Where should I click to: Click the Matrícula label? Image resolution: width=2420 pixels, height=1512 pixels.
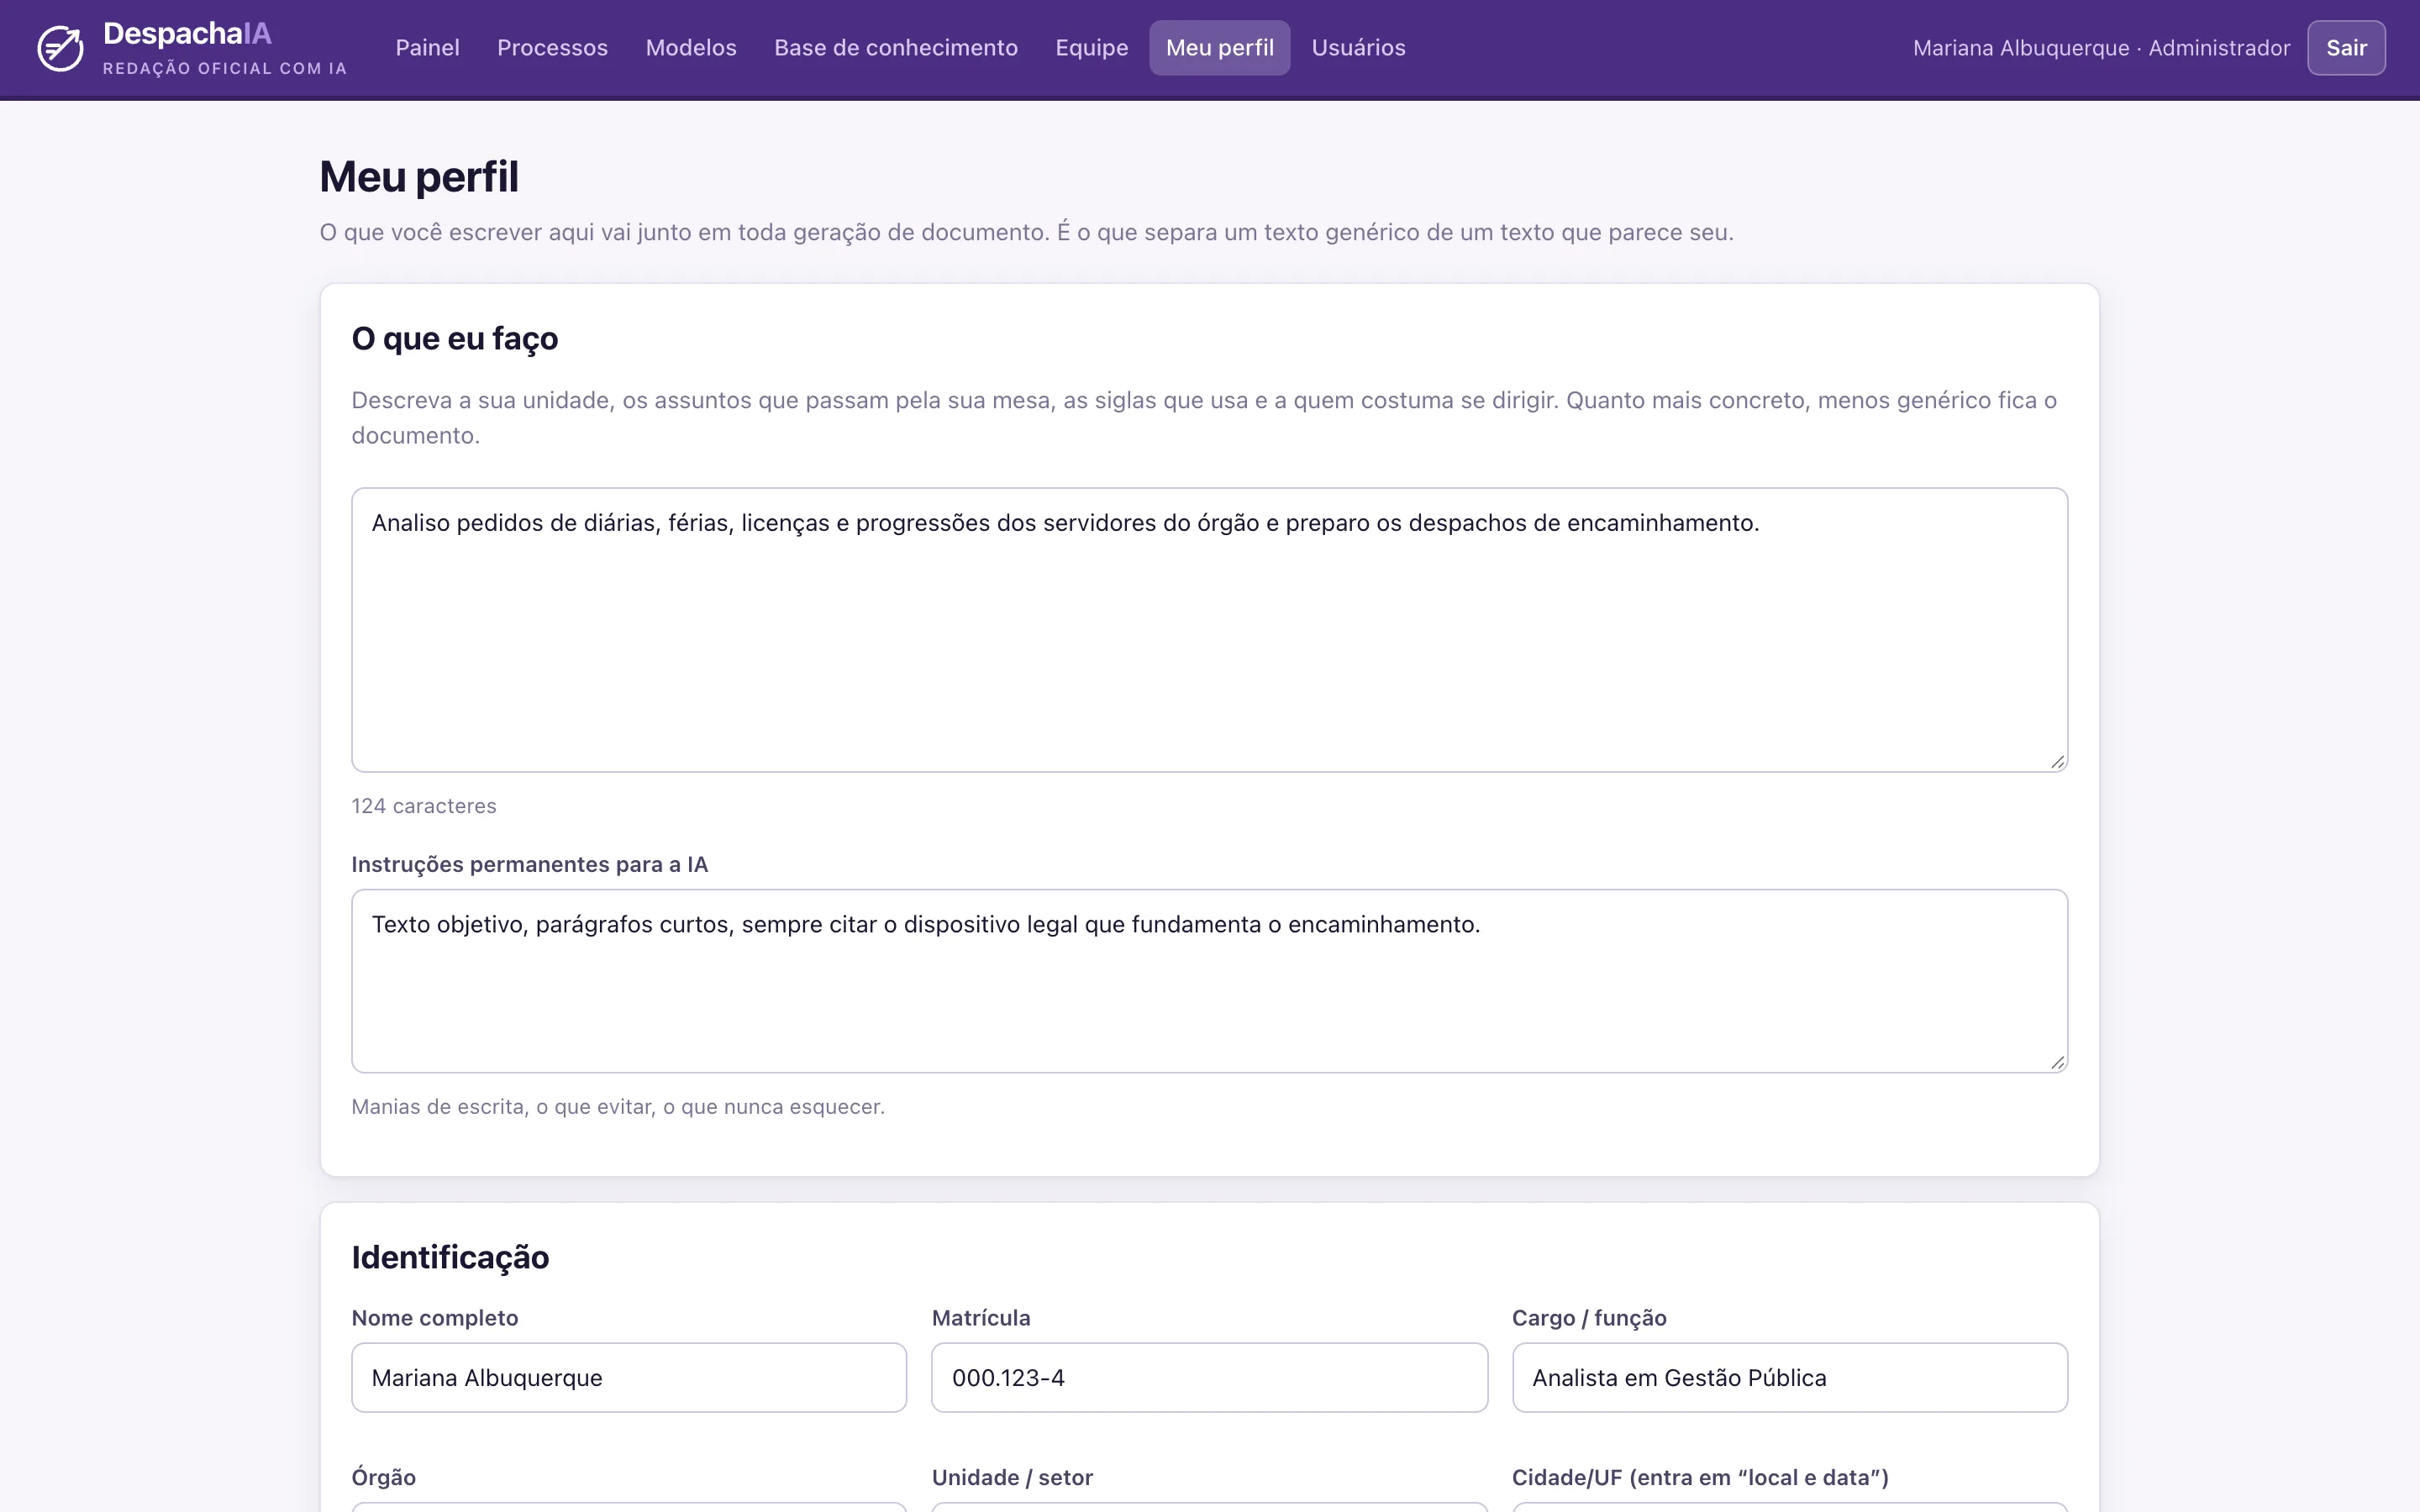pyautogui.click(x=981, y=1318)
